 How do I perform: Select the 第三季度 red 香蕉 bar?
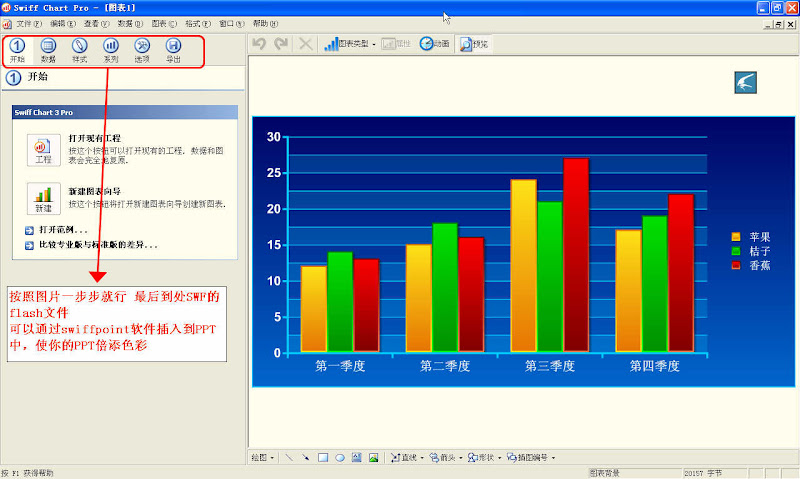click(576, 255)
